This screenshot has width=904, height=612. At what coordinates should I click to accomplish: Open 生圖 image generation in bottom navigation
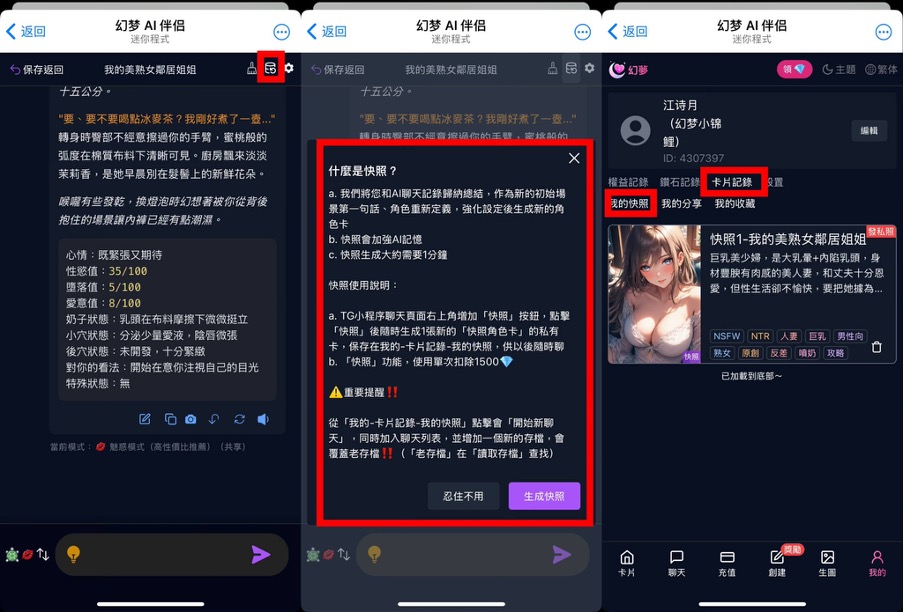coord(827,563)
